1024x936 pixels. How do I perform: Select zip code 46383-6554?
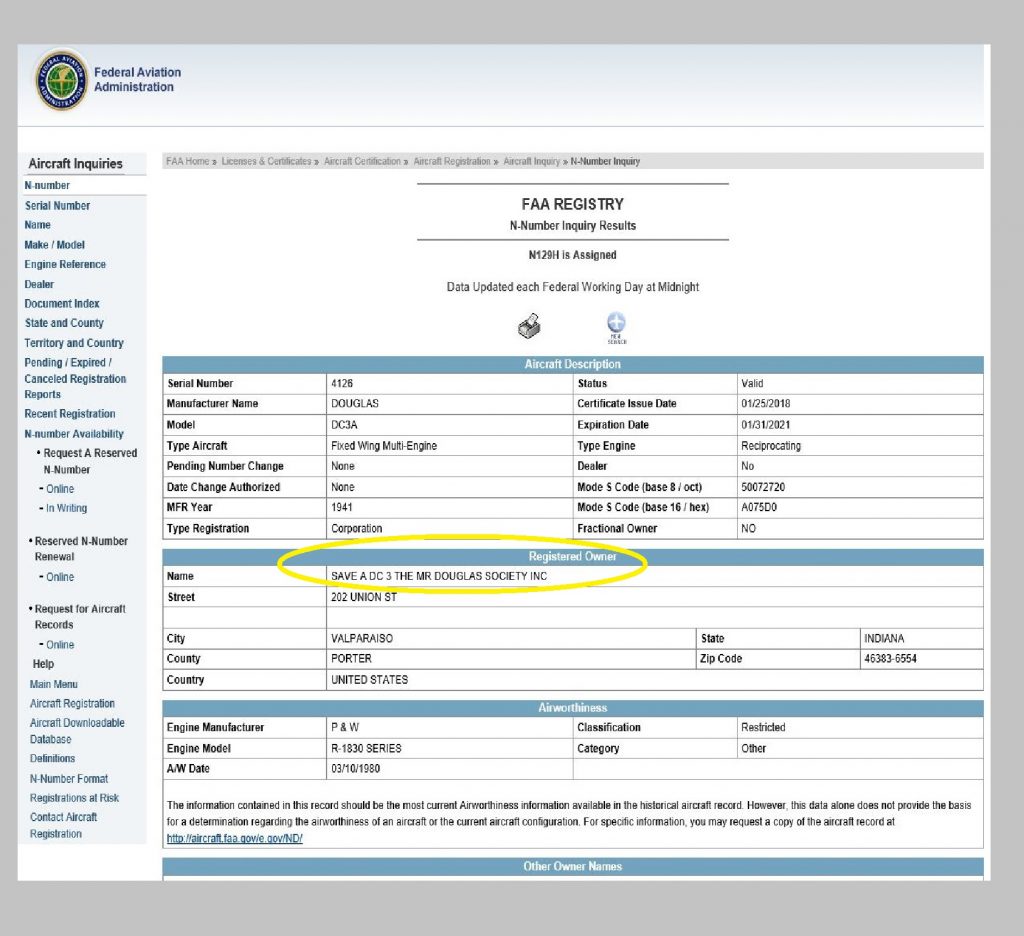890,659
